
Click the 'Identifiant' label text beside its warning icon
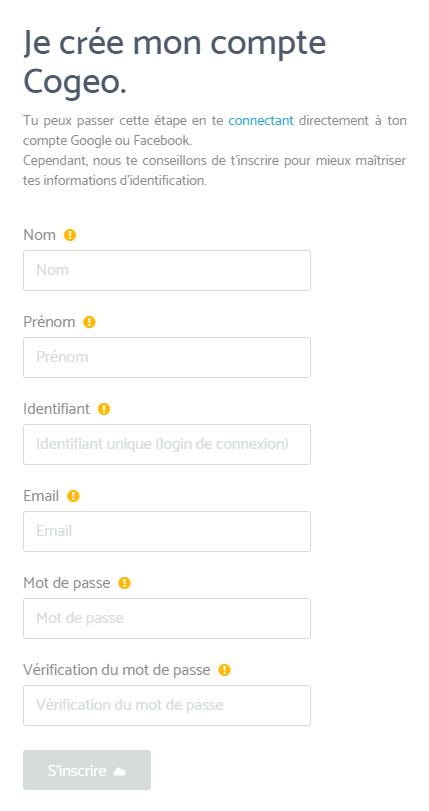(56, 409)
